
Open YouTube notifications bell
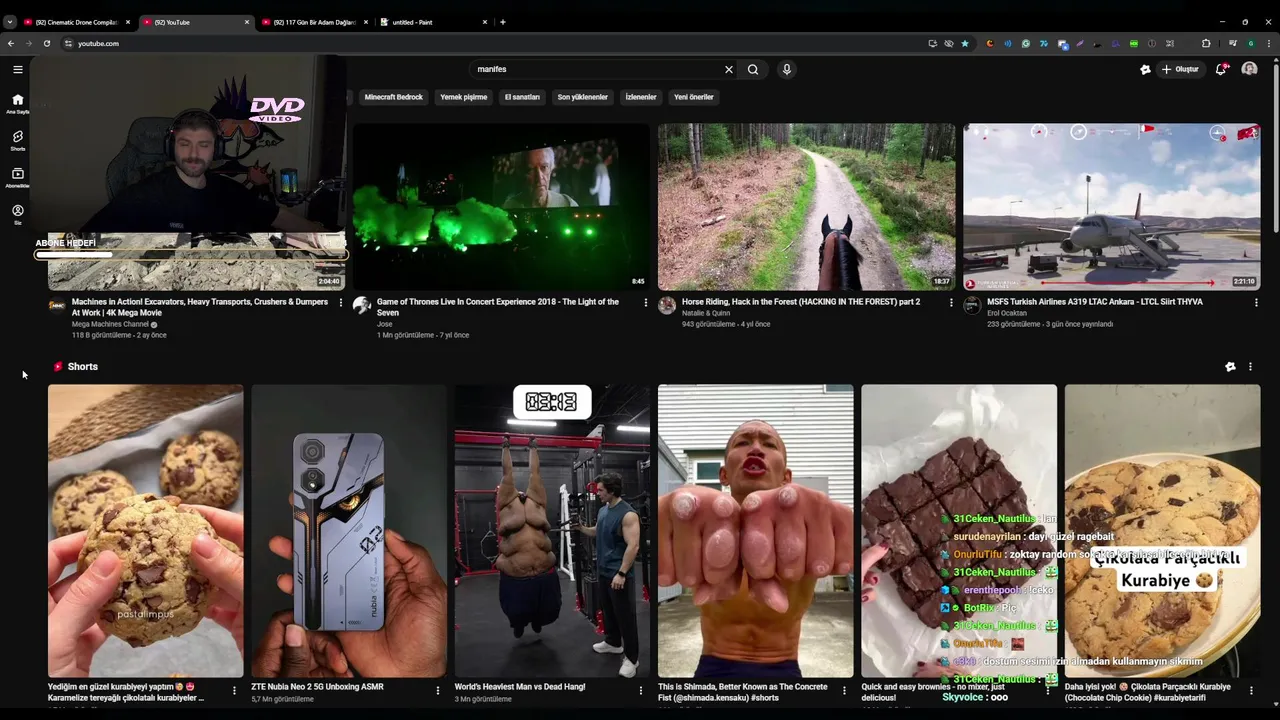1221,69
